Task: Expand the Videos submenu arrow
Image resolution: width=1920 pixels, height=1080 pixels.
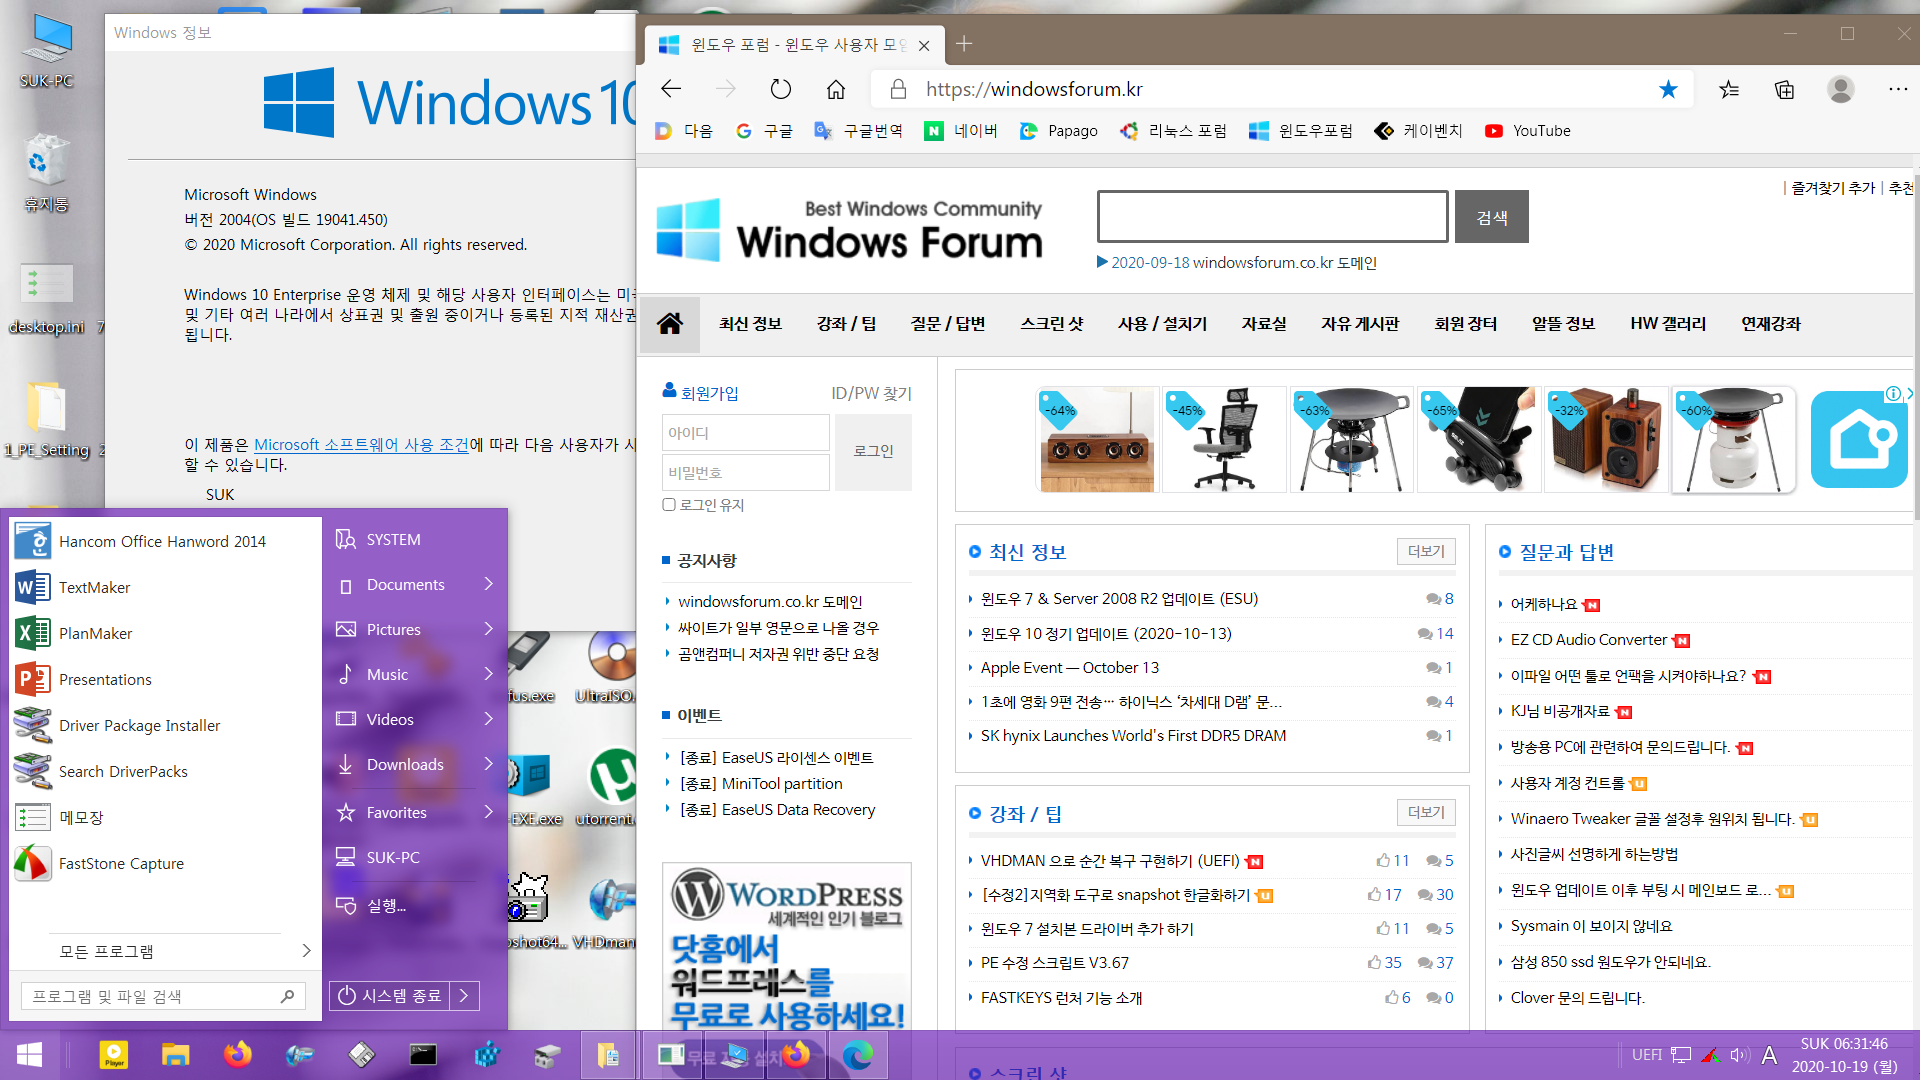Action: pos(489,719)
